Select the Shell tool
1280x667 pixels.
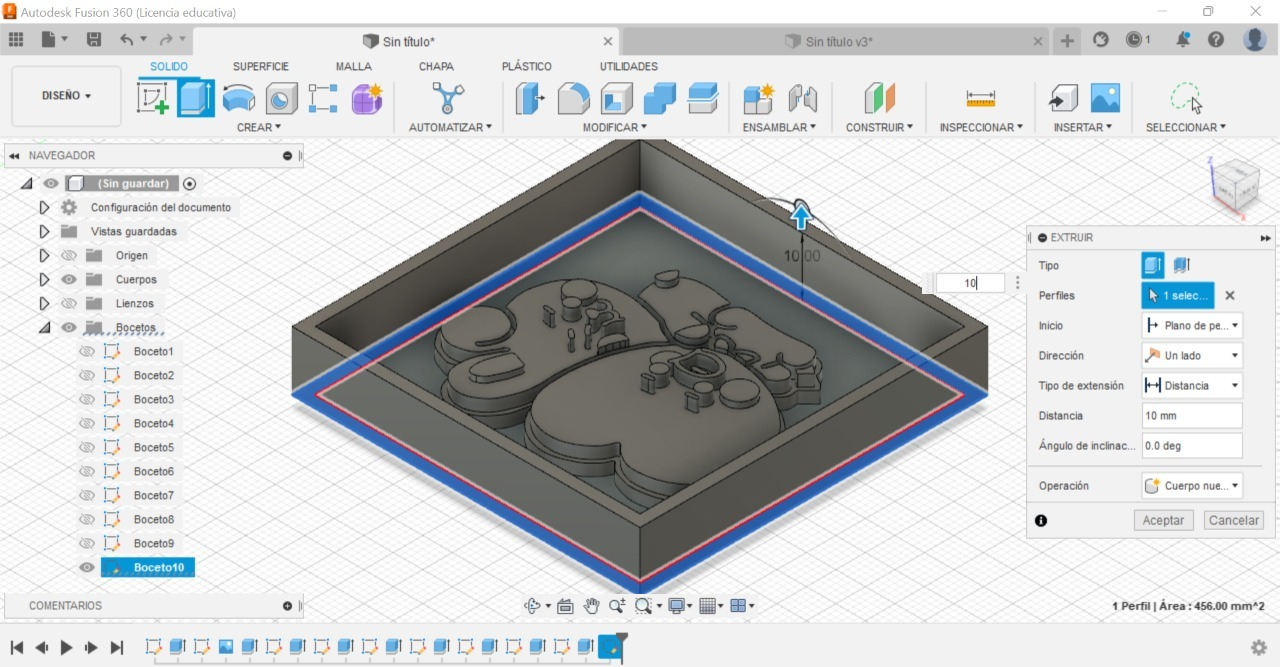[616, 98]
